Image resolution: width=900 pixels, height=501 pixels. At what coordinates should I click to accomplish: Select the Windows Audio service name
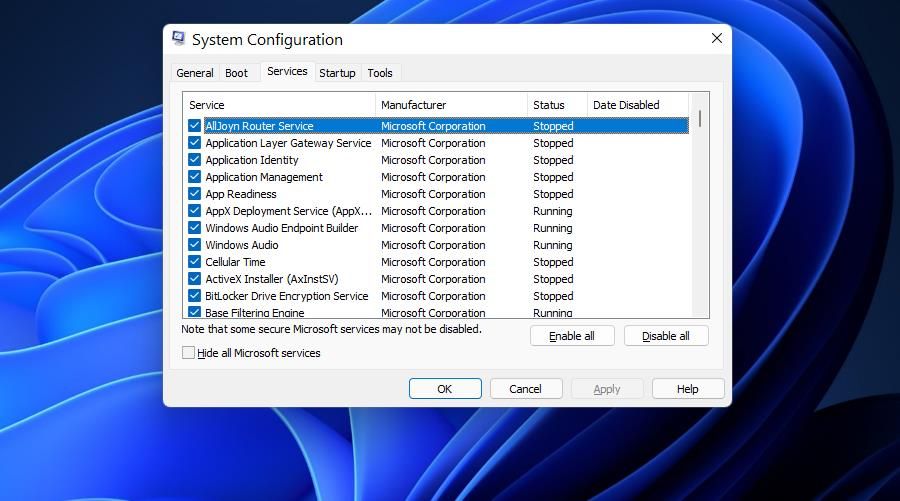(x=242, y=245)
